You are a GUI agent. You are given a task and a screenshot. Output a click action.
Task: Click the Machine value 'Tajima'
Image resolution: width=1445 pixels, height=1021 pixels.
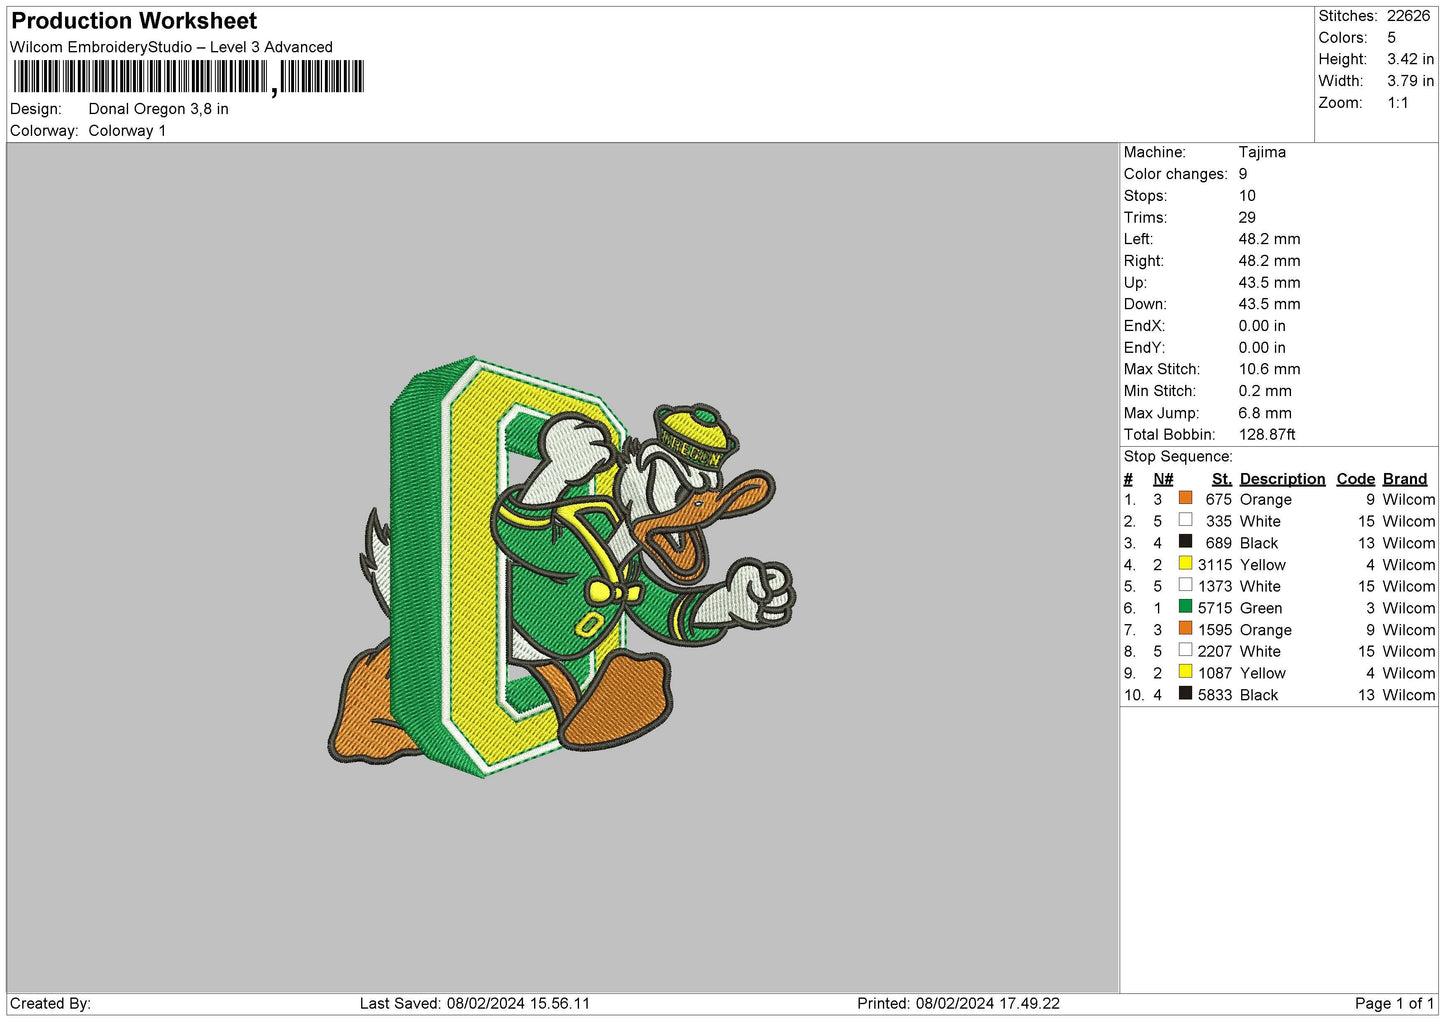coord(1262,152)
